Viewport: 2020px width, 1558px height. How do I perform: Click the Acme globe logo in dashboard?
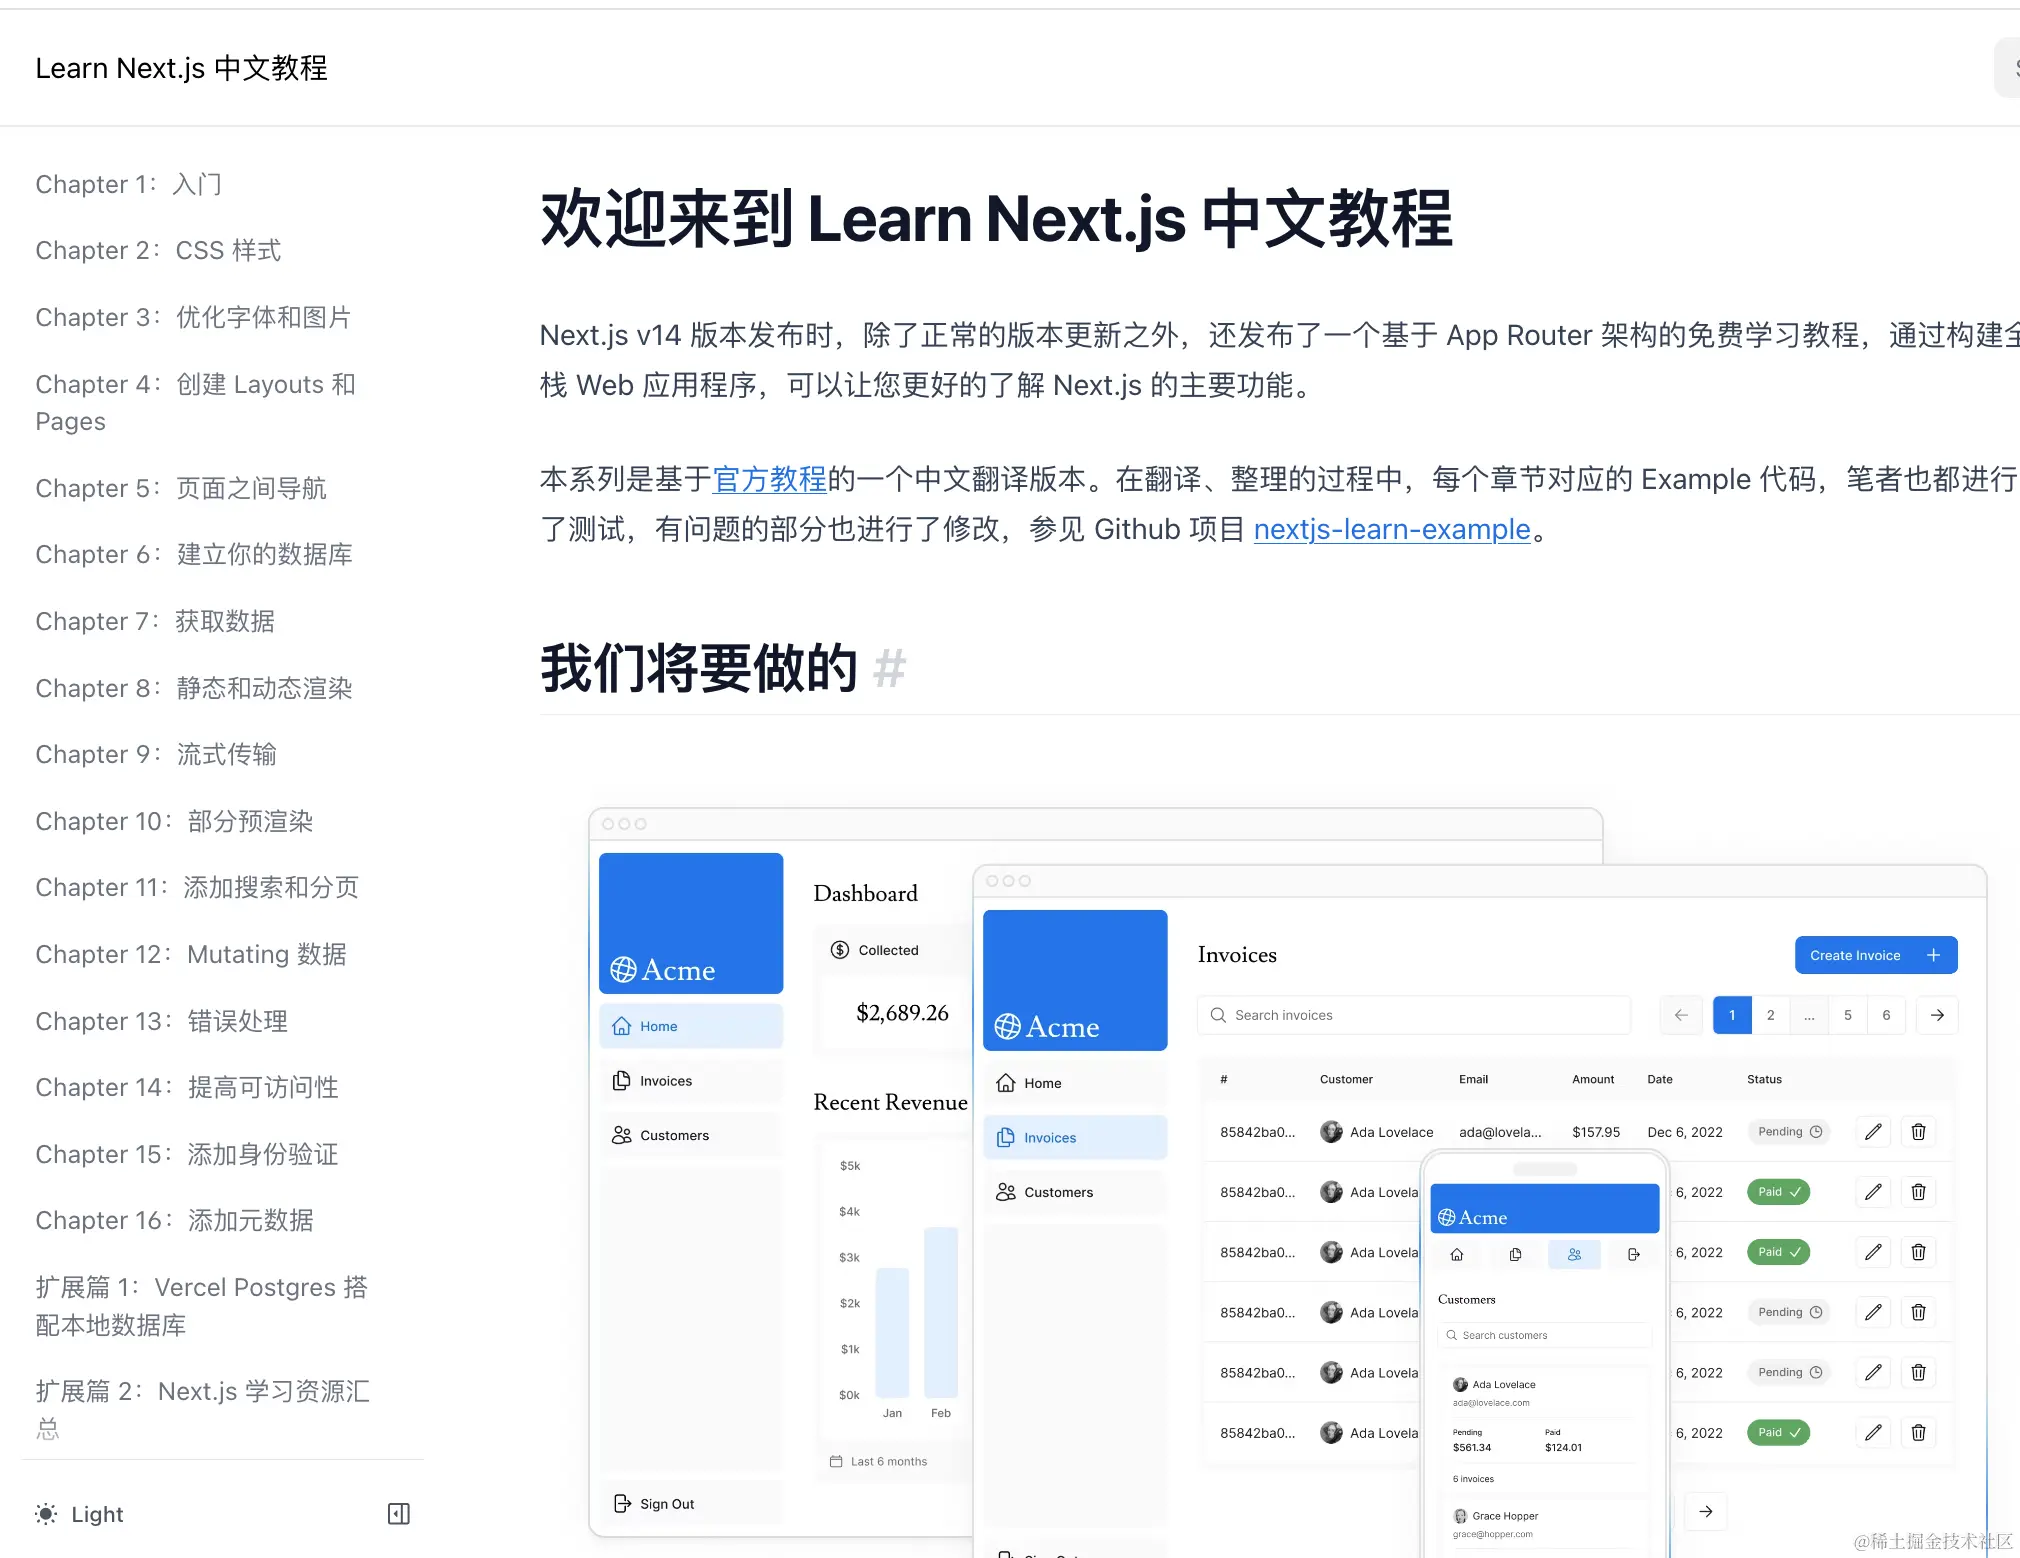623,969
